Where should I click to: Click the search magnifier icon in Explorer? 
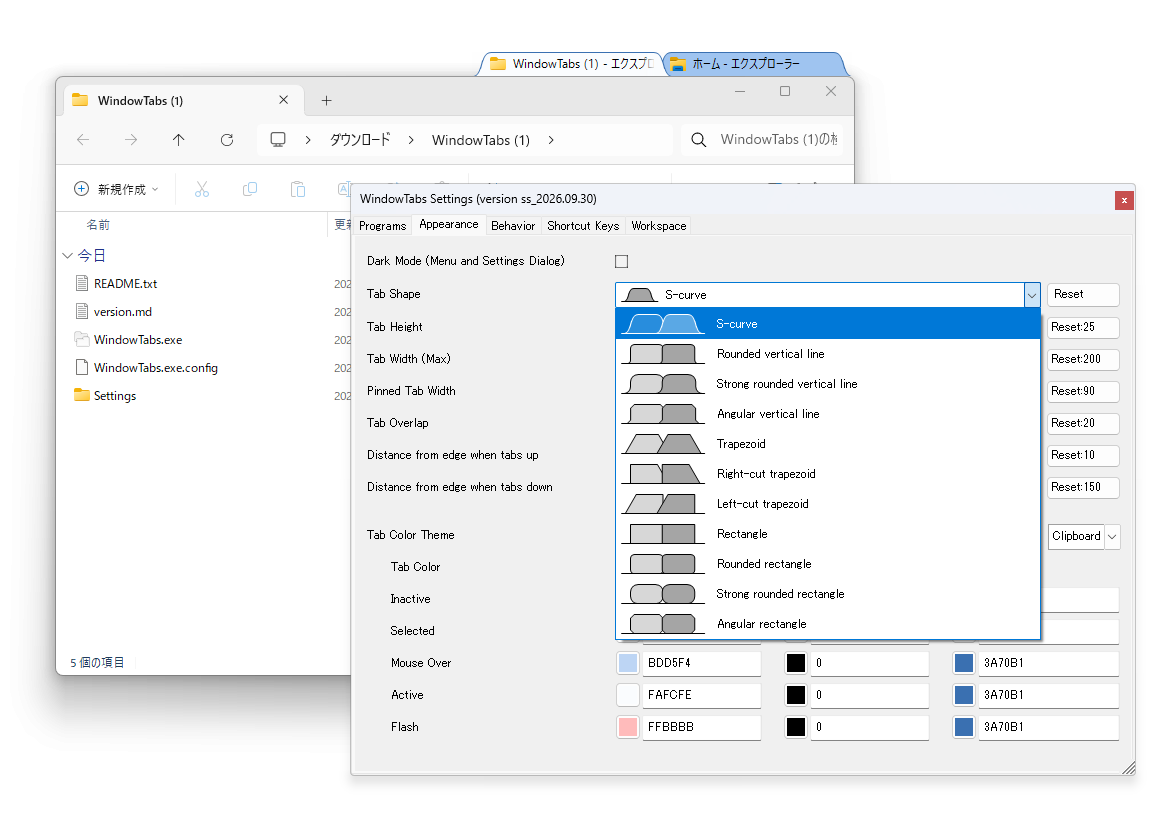click(699, 140)
